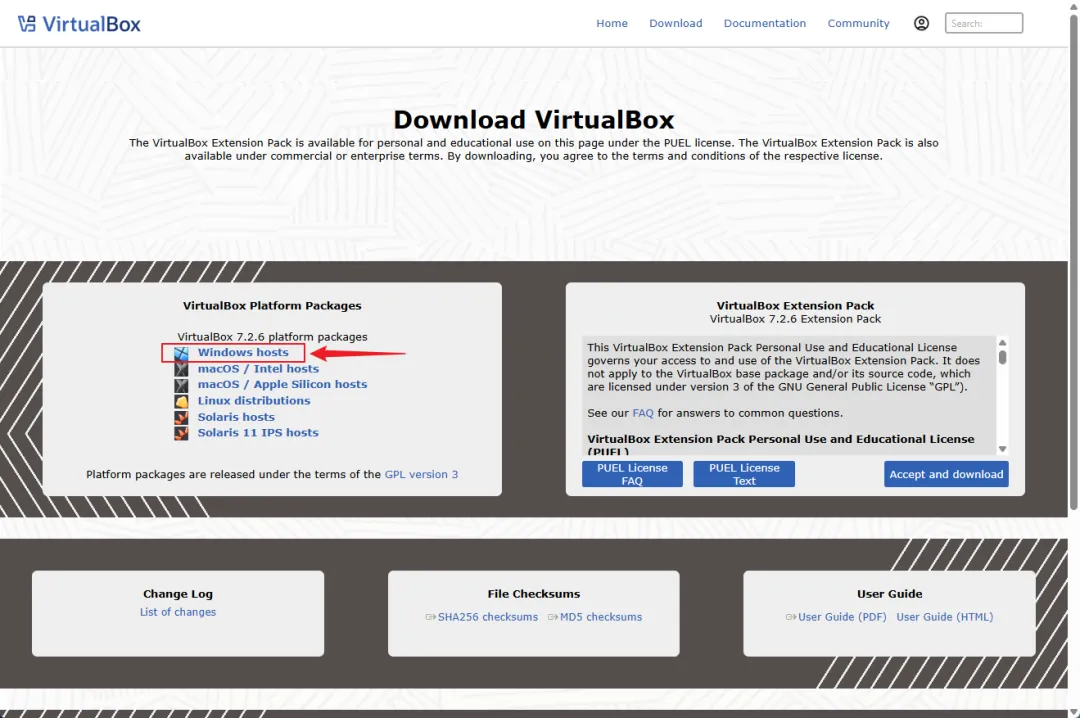
Task: Focus the Search input field
Action: tap(984, 23)
